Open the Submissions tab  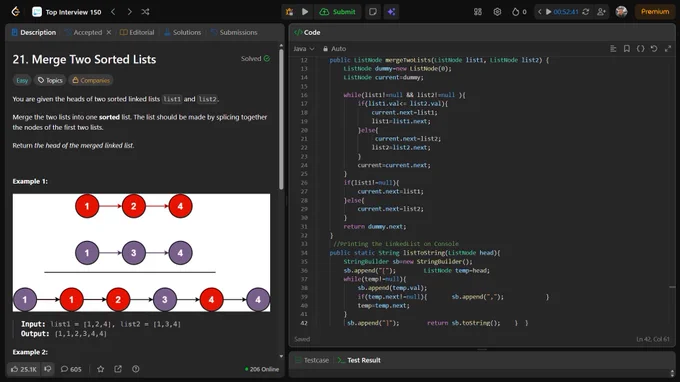pyautogui.click(x=234, y=33)
